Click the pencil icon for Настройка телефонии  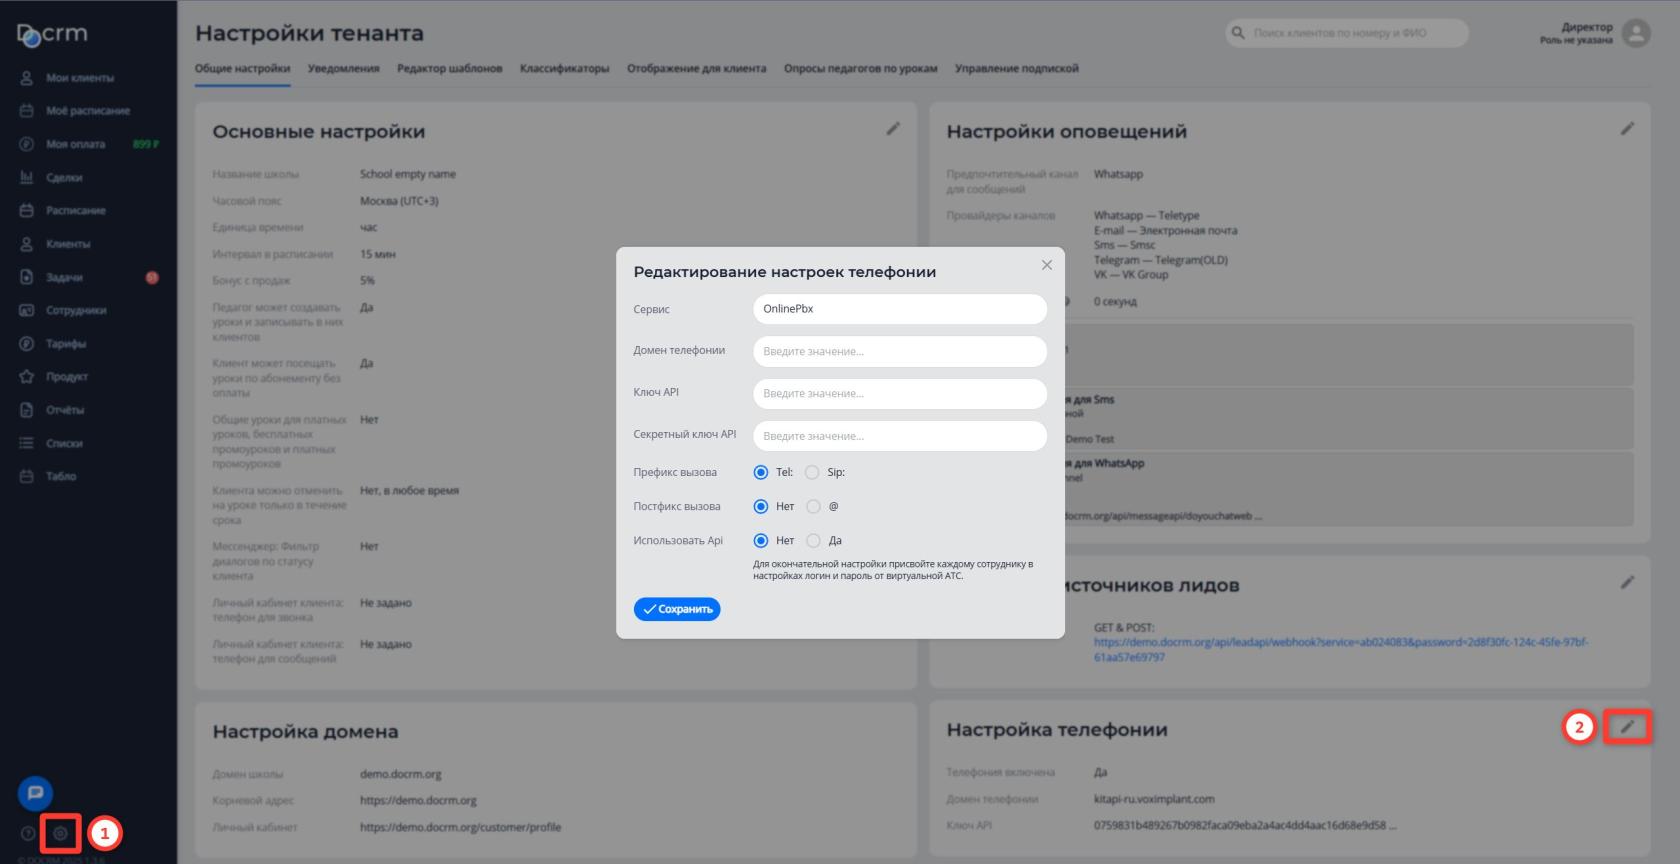tap(1627, 727)
